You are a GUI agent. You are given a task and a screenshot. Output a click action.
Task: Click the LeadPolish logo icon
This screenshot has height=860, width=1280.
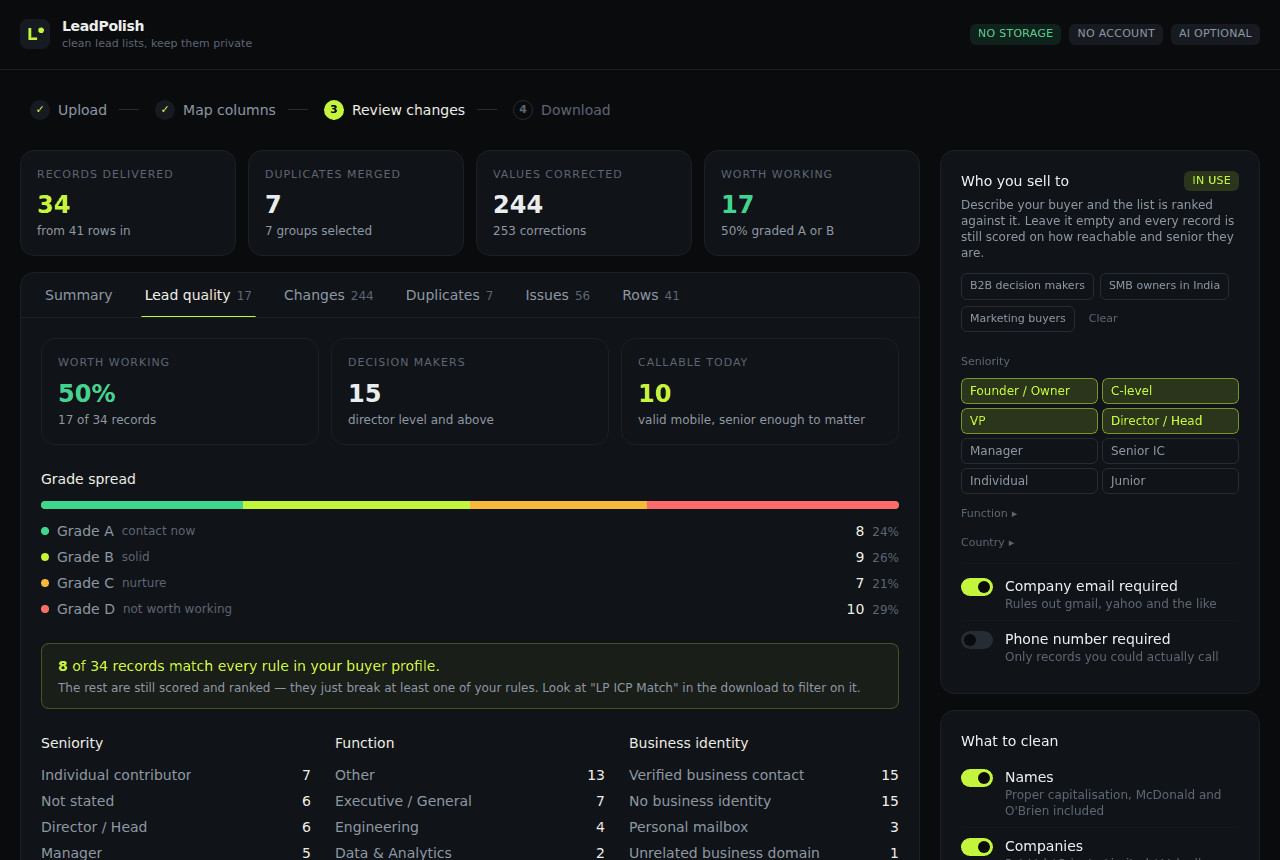pos(35,34)
